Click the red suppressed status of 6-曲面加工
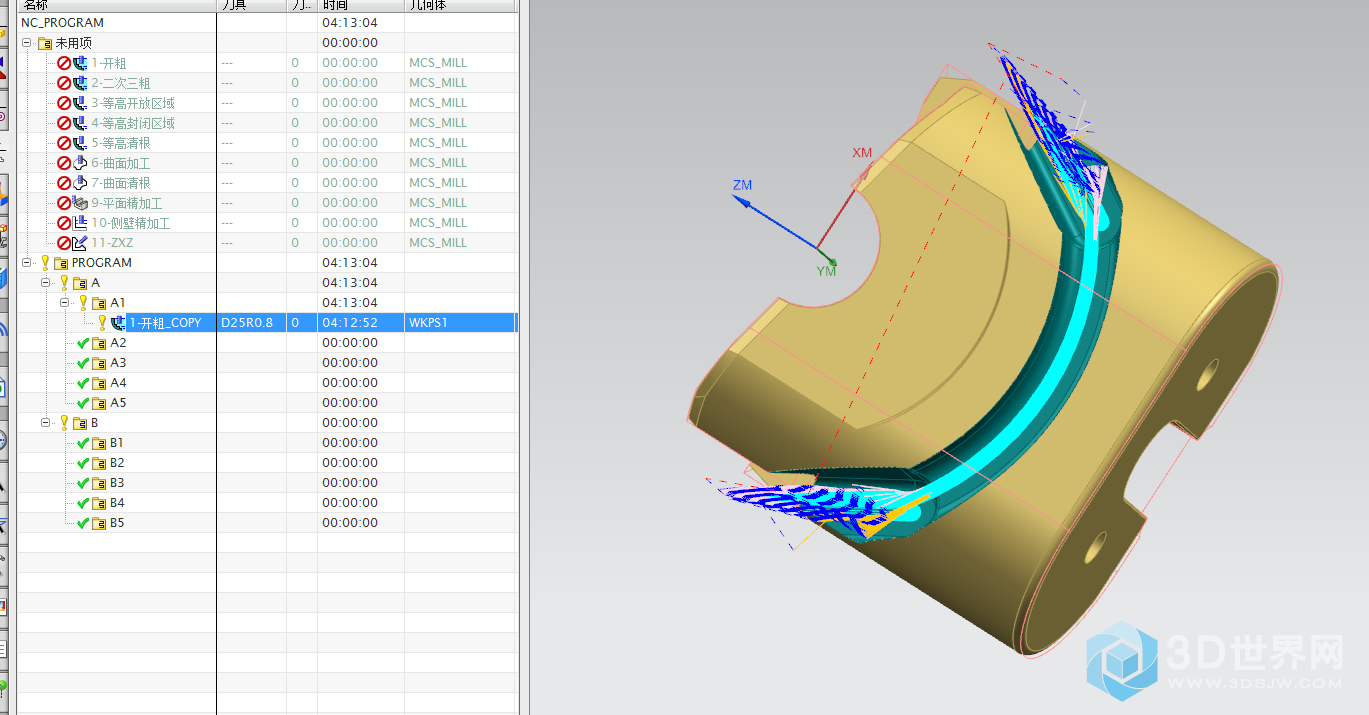 pyautogui.click(x=64, y=163)
